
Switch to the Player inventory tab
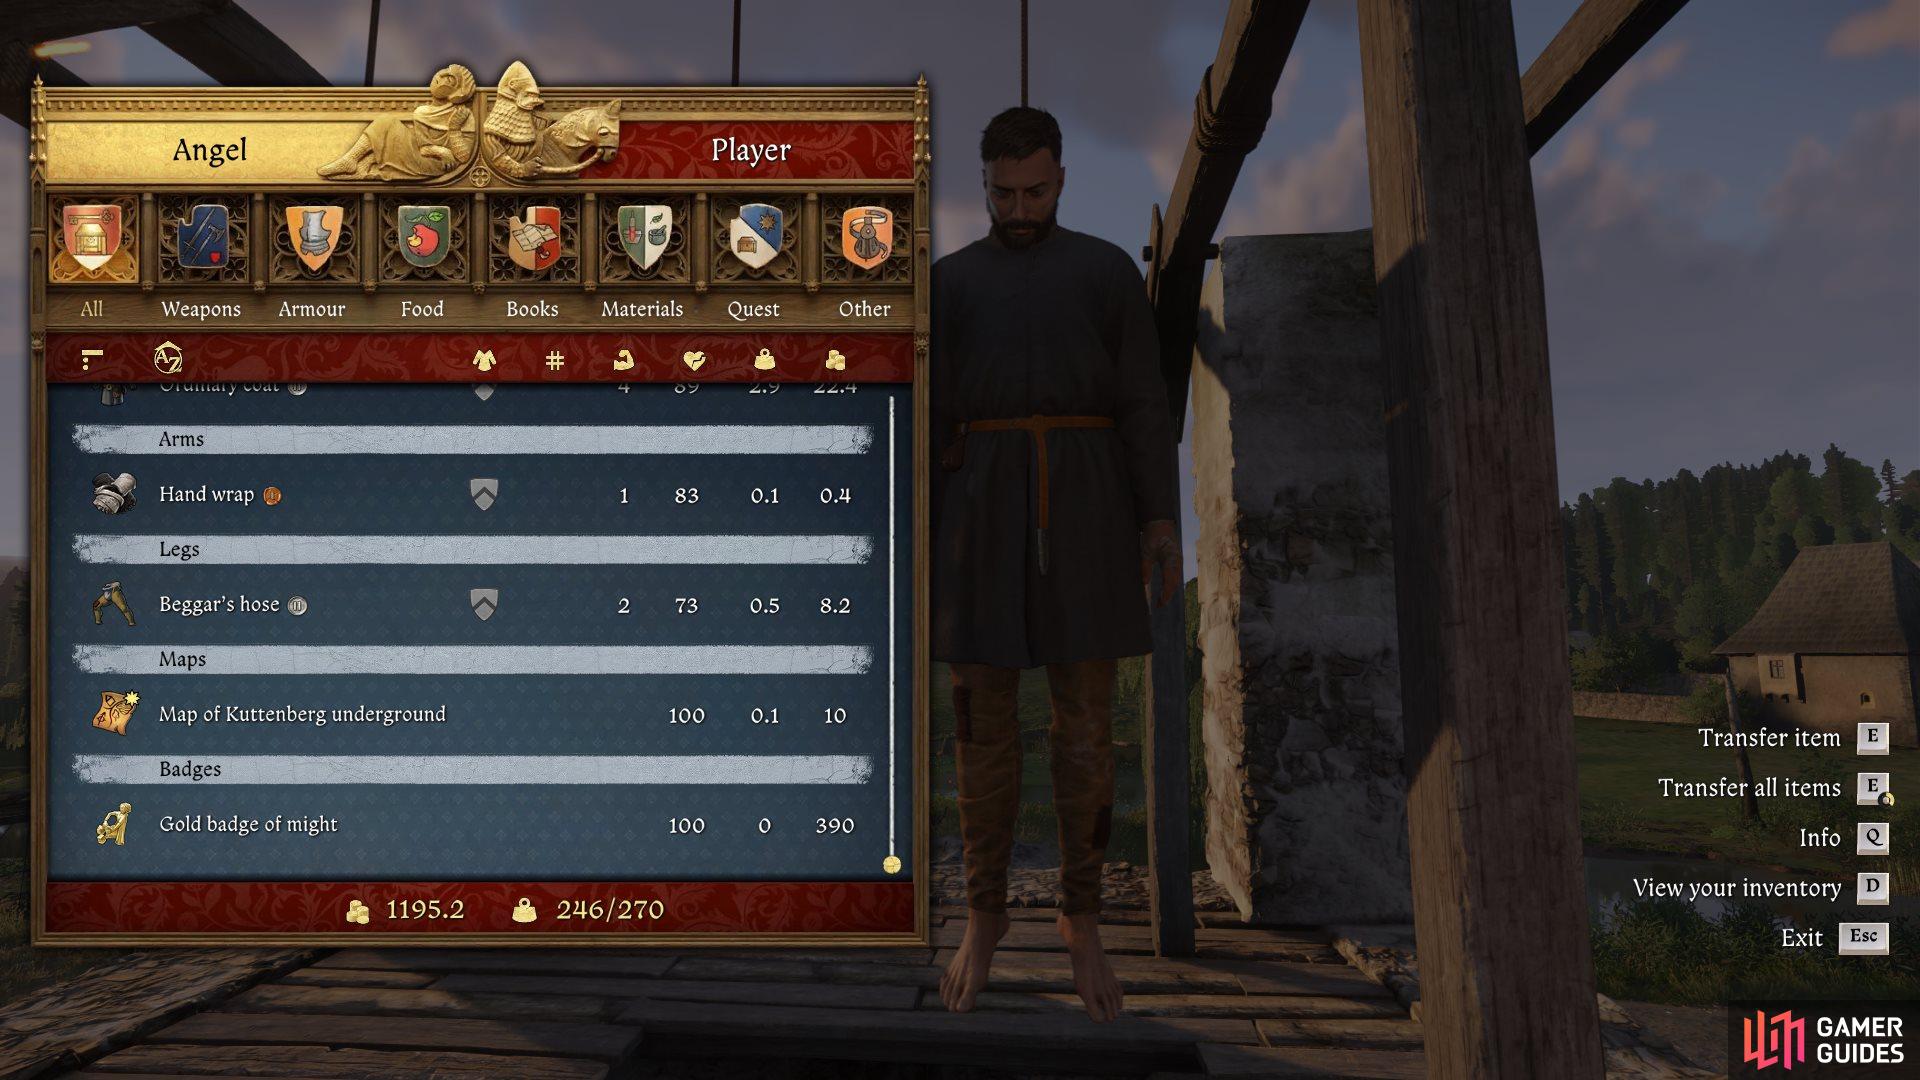pos(750,150)
